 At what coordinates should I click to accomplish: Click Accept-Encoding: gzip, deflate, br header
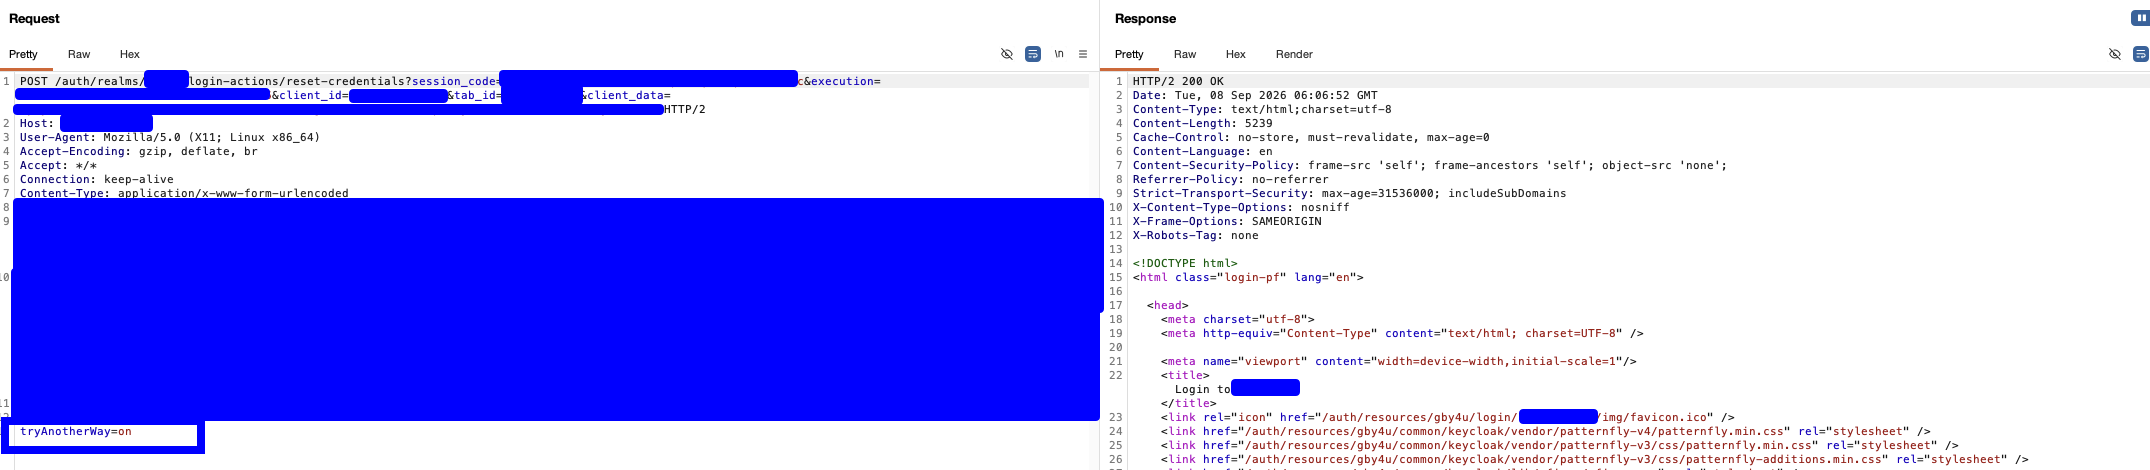[x=139, y=151]
